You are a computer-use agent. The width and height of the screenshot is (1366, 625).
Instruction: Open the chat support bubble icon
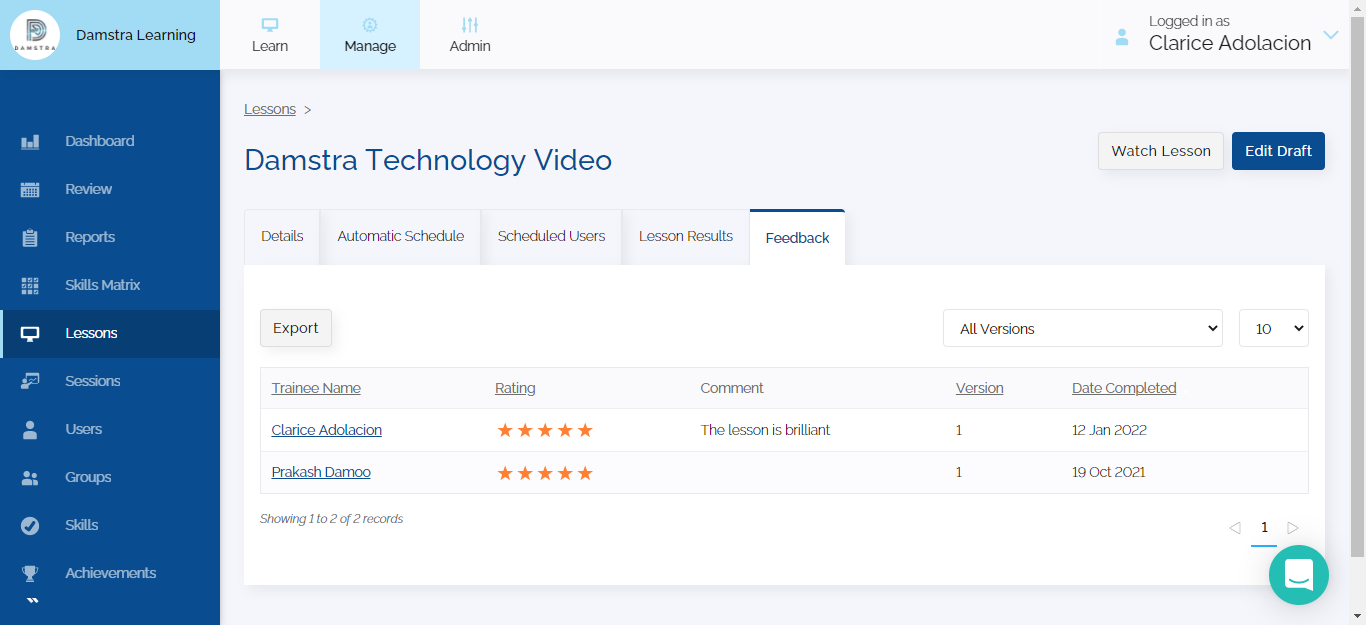[1299, 575]
